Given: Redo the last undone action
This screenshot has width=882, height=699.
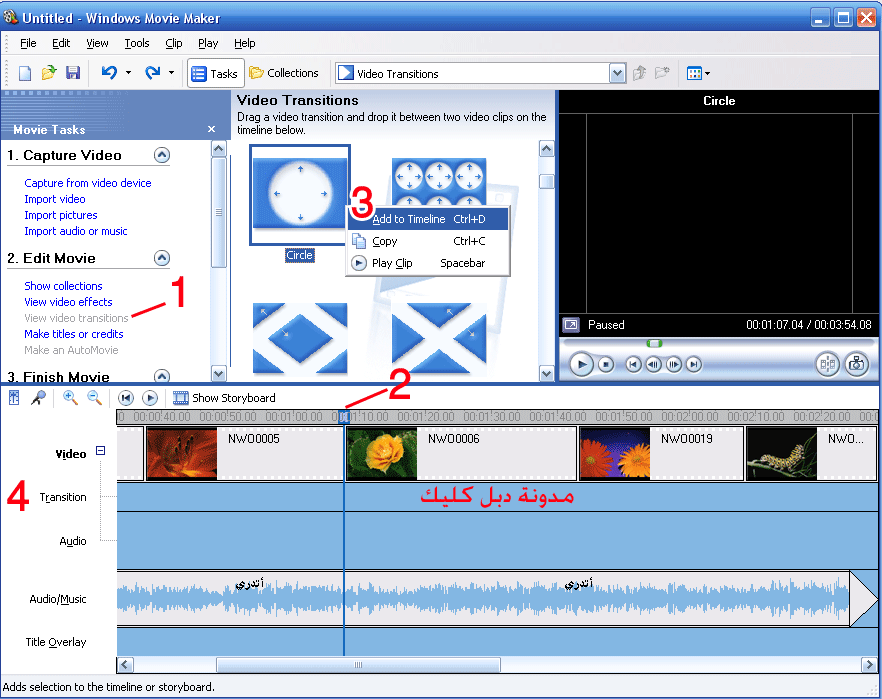Looking at the screenshot, I should (152, 73).
